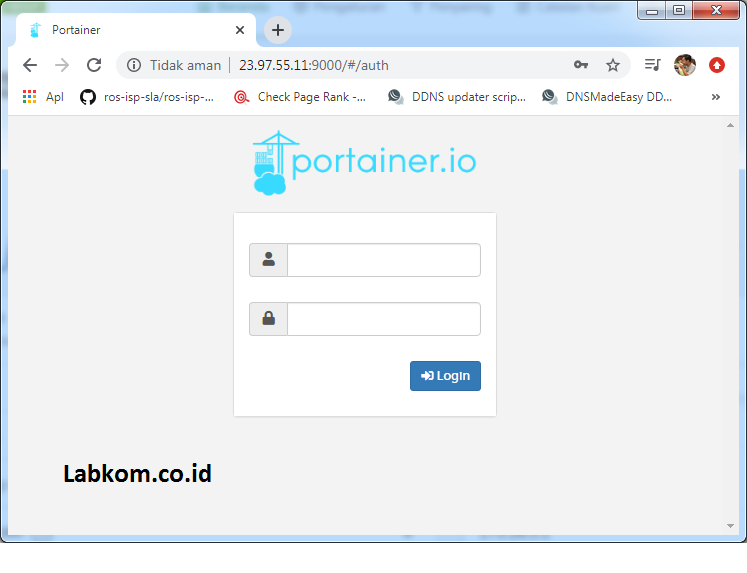Select the Portainer browser tab
This screenshot has width=747, height=573.
pyautogui.click(x=130, y=30)
